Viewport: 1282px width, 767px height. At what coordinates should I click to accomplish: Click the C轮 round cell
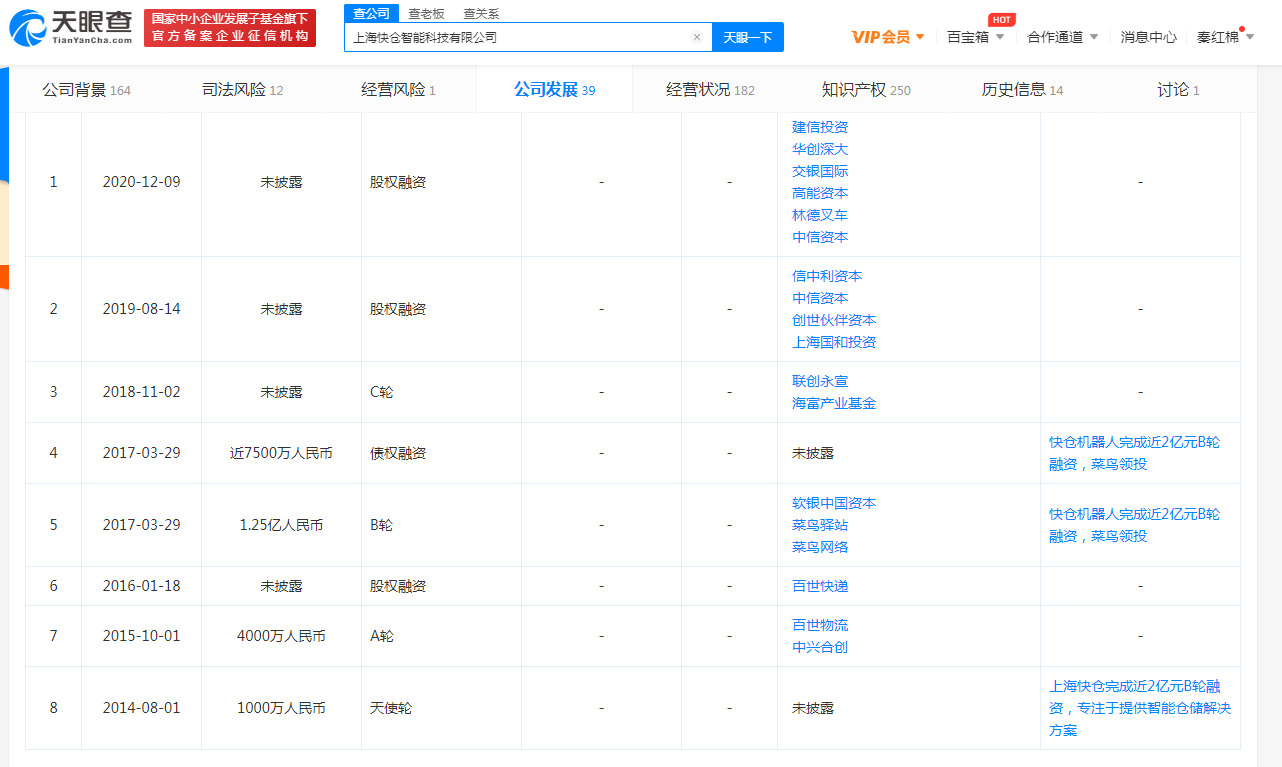pos(382,392)
